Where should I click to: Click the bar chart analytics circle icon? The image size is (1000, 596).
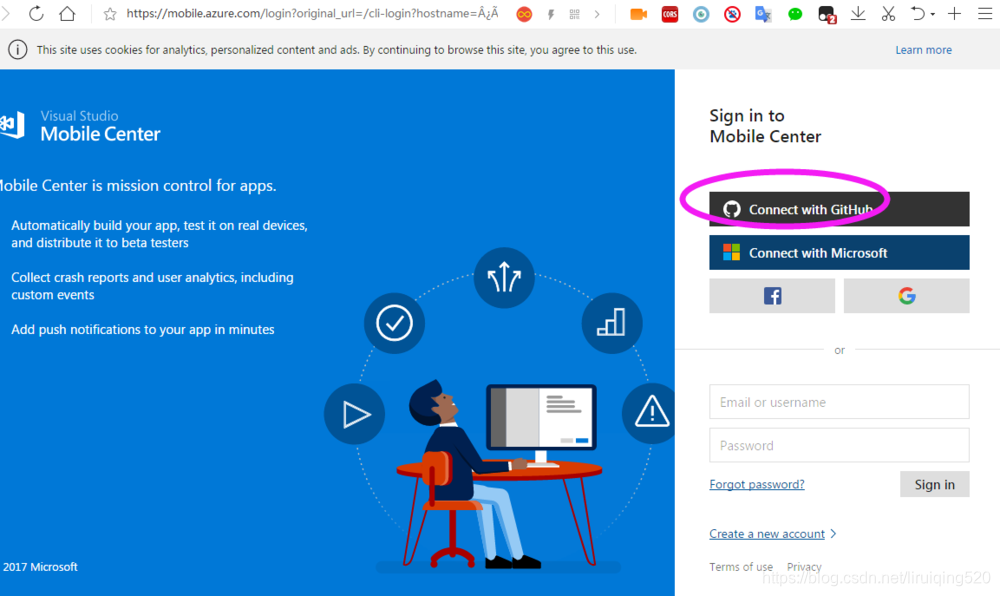[x=612, y=323]
